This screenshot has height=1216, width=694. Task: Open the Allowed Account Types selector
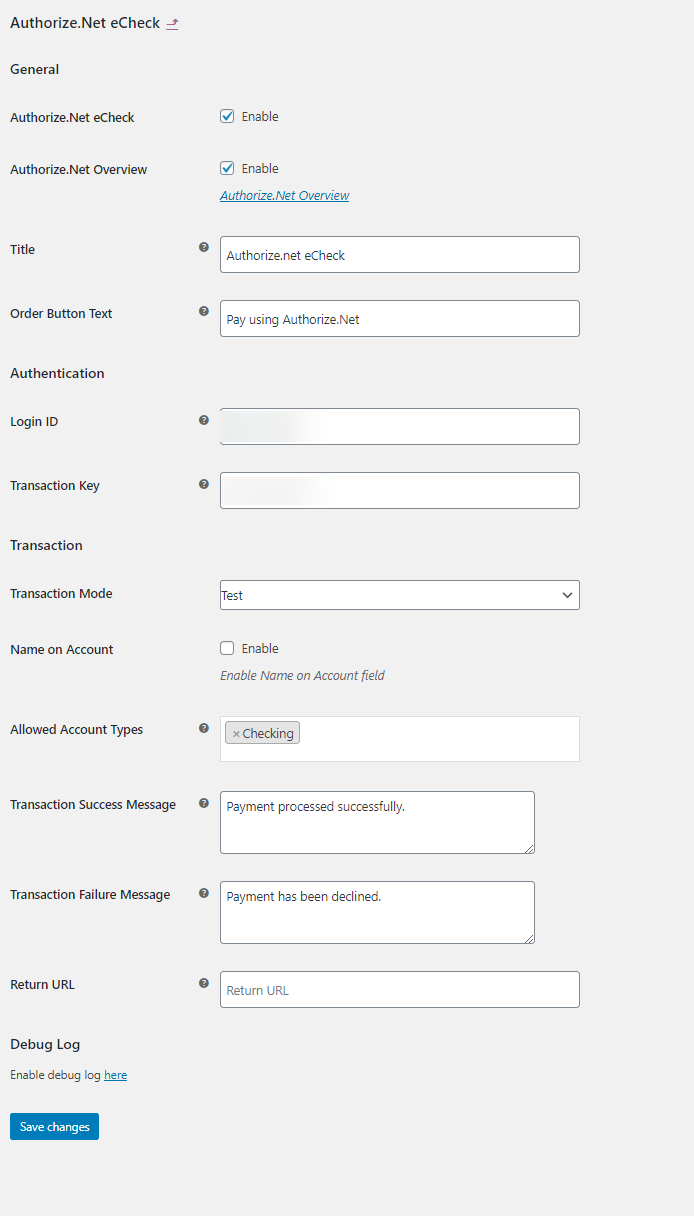pos(430,738)
